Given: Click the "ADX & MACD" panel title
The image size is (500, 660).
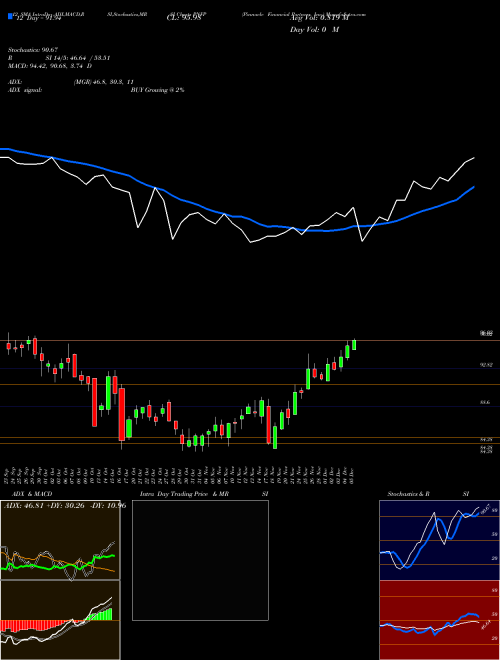Looking at the screenshot, I should [32, 494].
